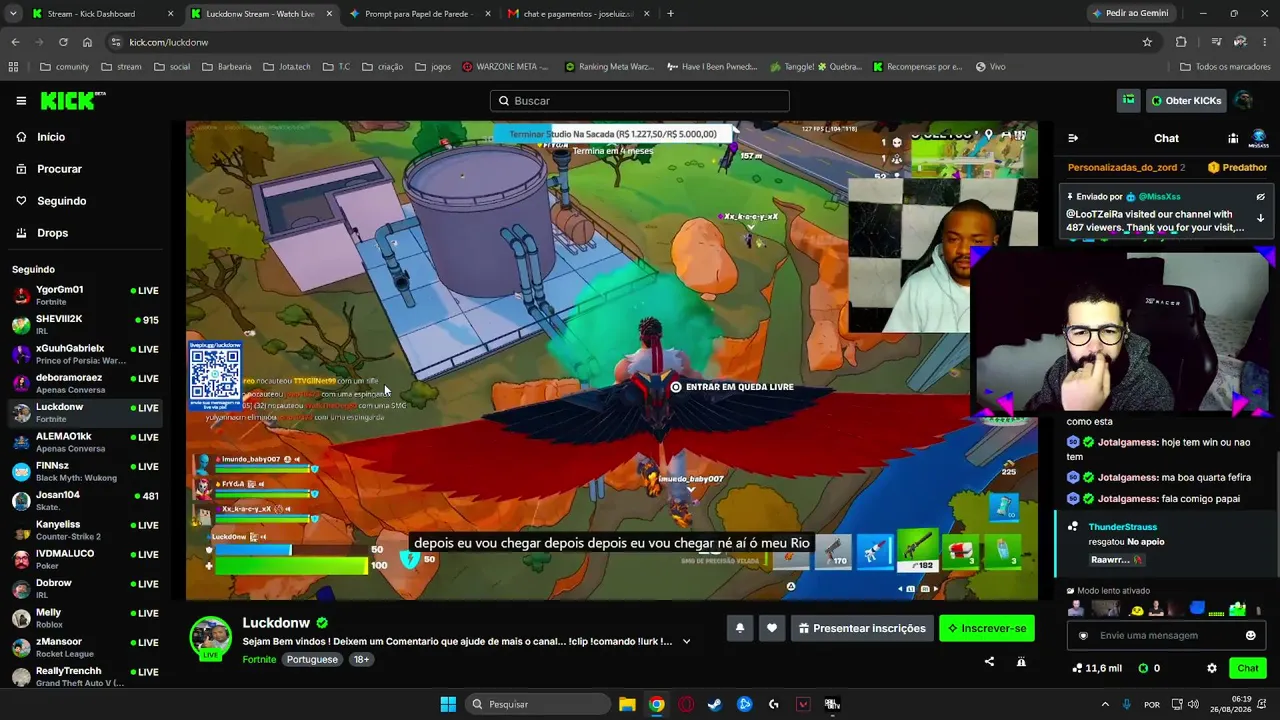Open Chrome media controls icon
Image resolution: width=1280 pixels, height=720 pixels.
pos(1216,42)
